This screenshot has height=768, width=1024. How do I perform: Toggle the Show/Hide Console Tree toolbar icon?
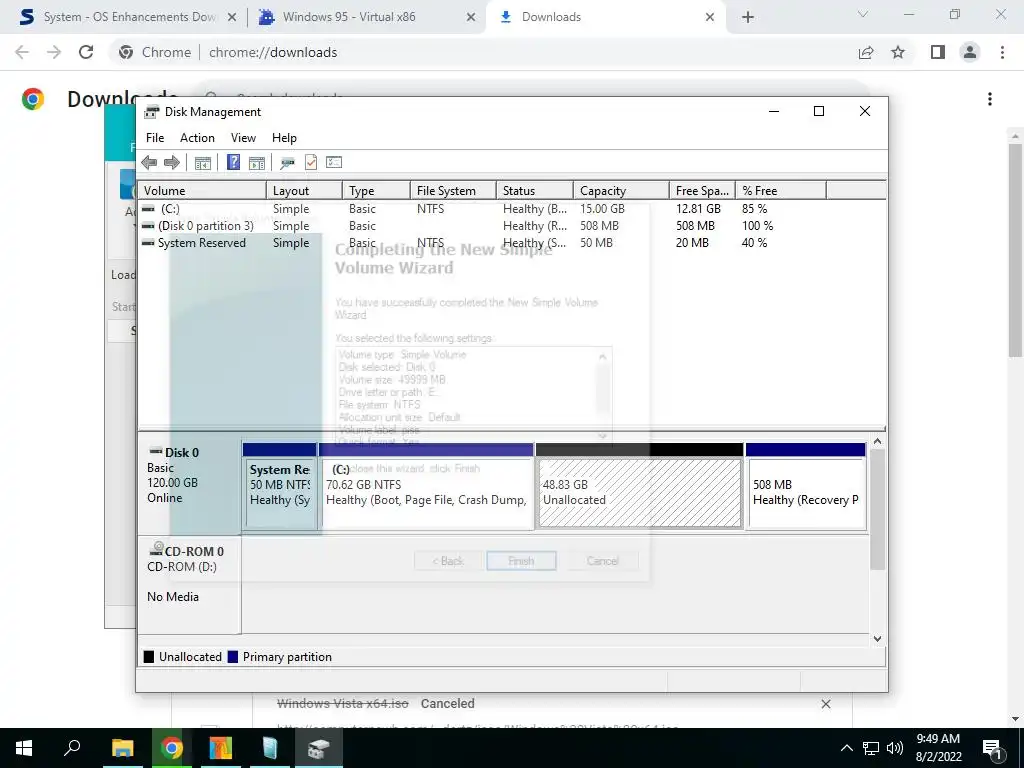[x=202, y=163]
